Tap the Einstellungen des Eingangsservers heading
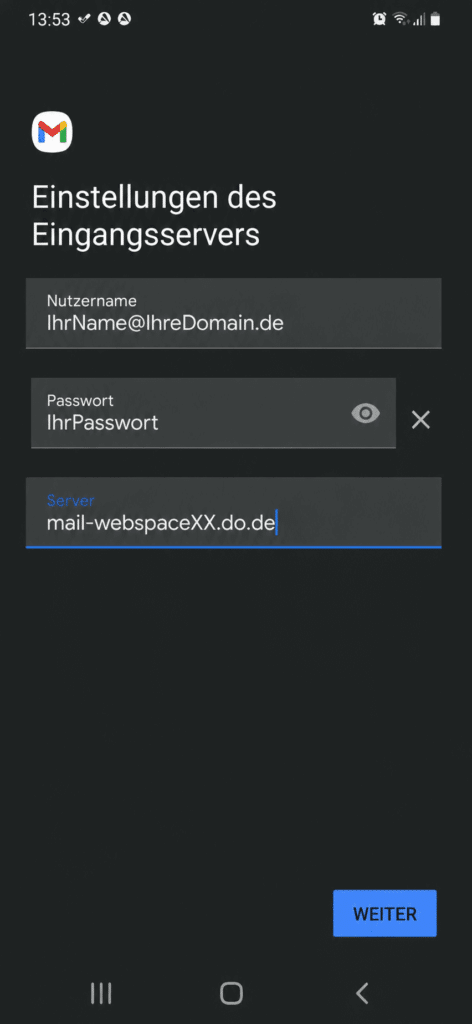This screenshot has height=1024, width=472. (x=154, y=216)
